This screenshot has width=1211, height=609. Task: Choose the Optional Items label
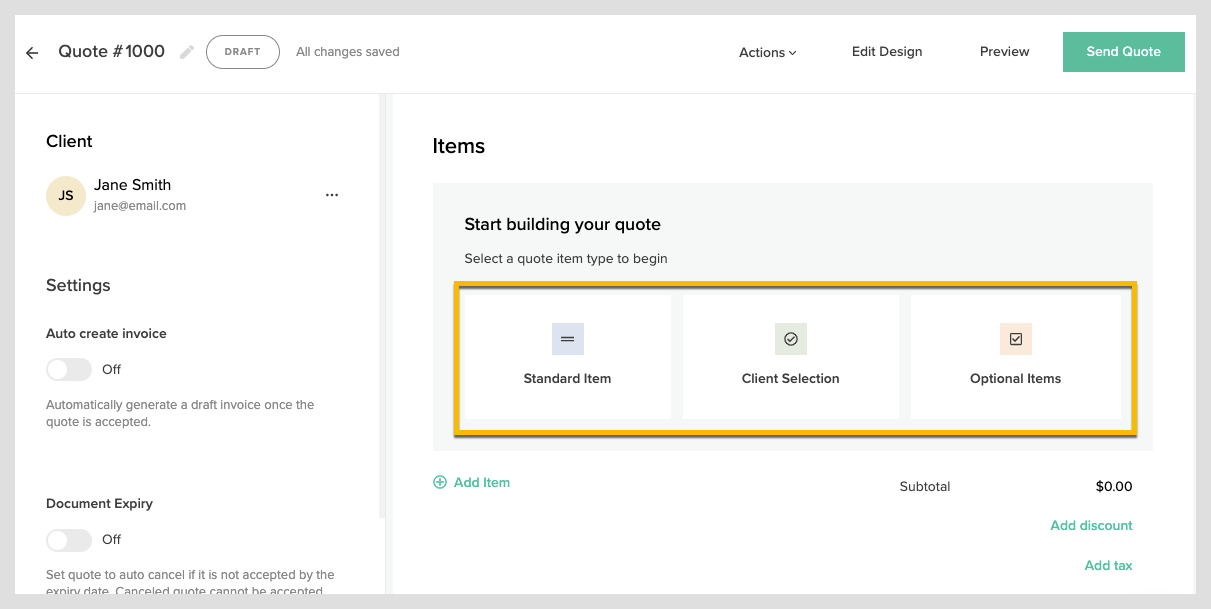tap(1016, 379)
